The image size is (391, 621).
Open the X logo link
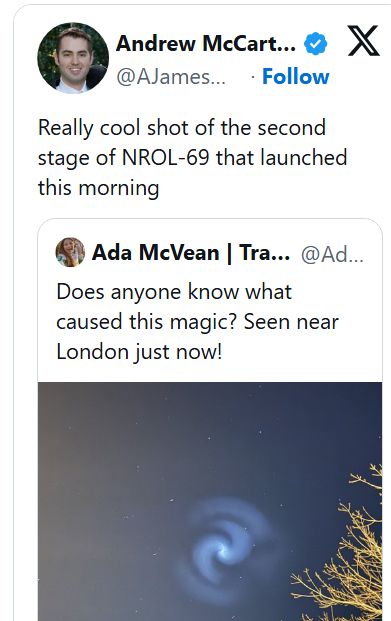coord(363,40)
